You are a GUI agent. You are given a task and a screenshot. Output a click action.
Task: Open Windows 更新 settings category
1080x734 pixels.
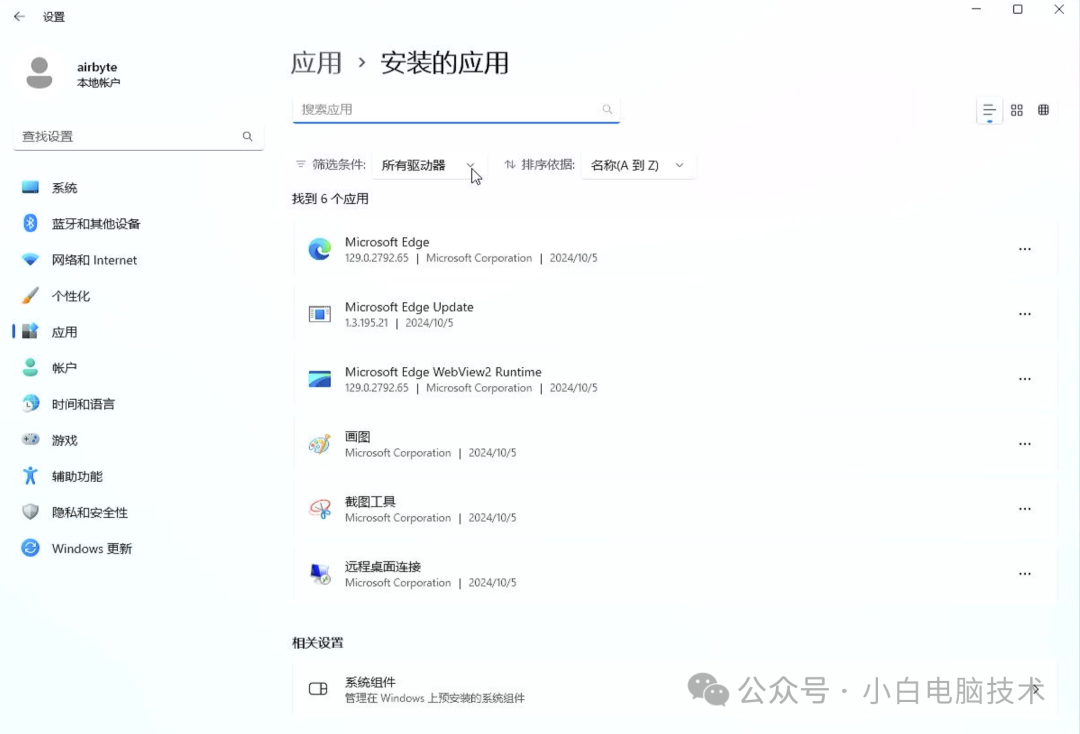click(138, 549)
